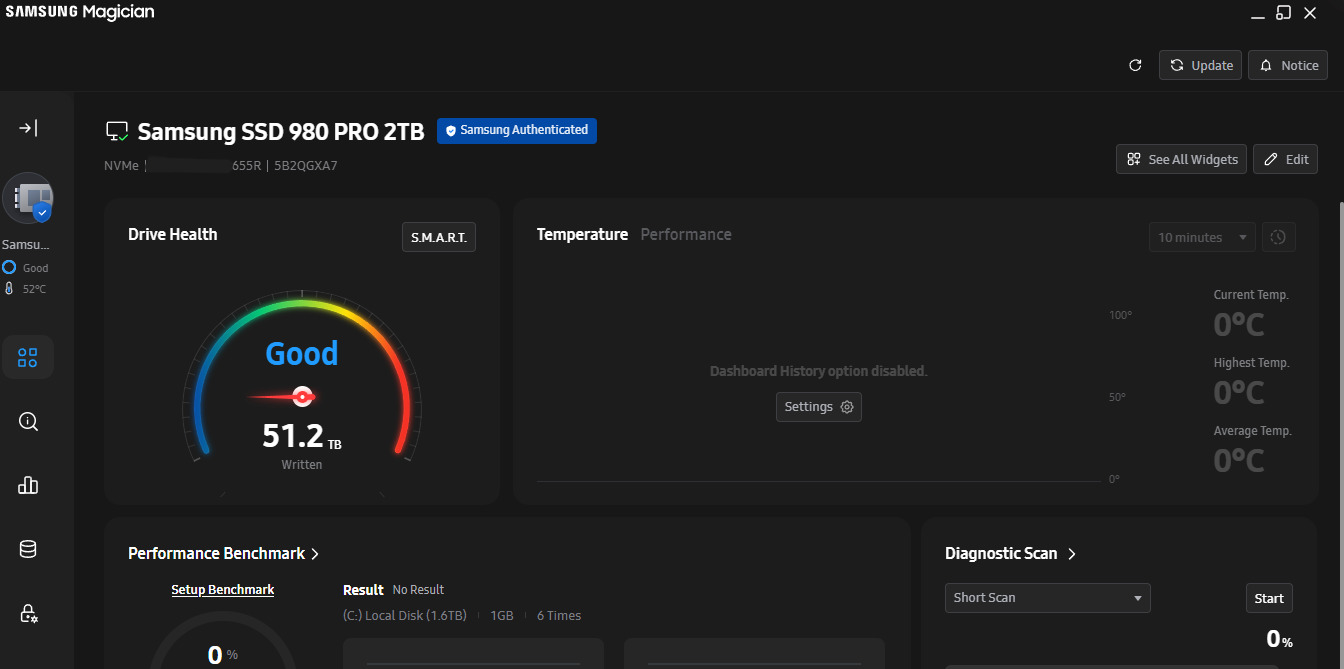Click the 51.2 TB Written value
The image size is (1344, 669).
302,436
